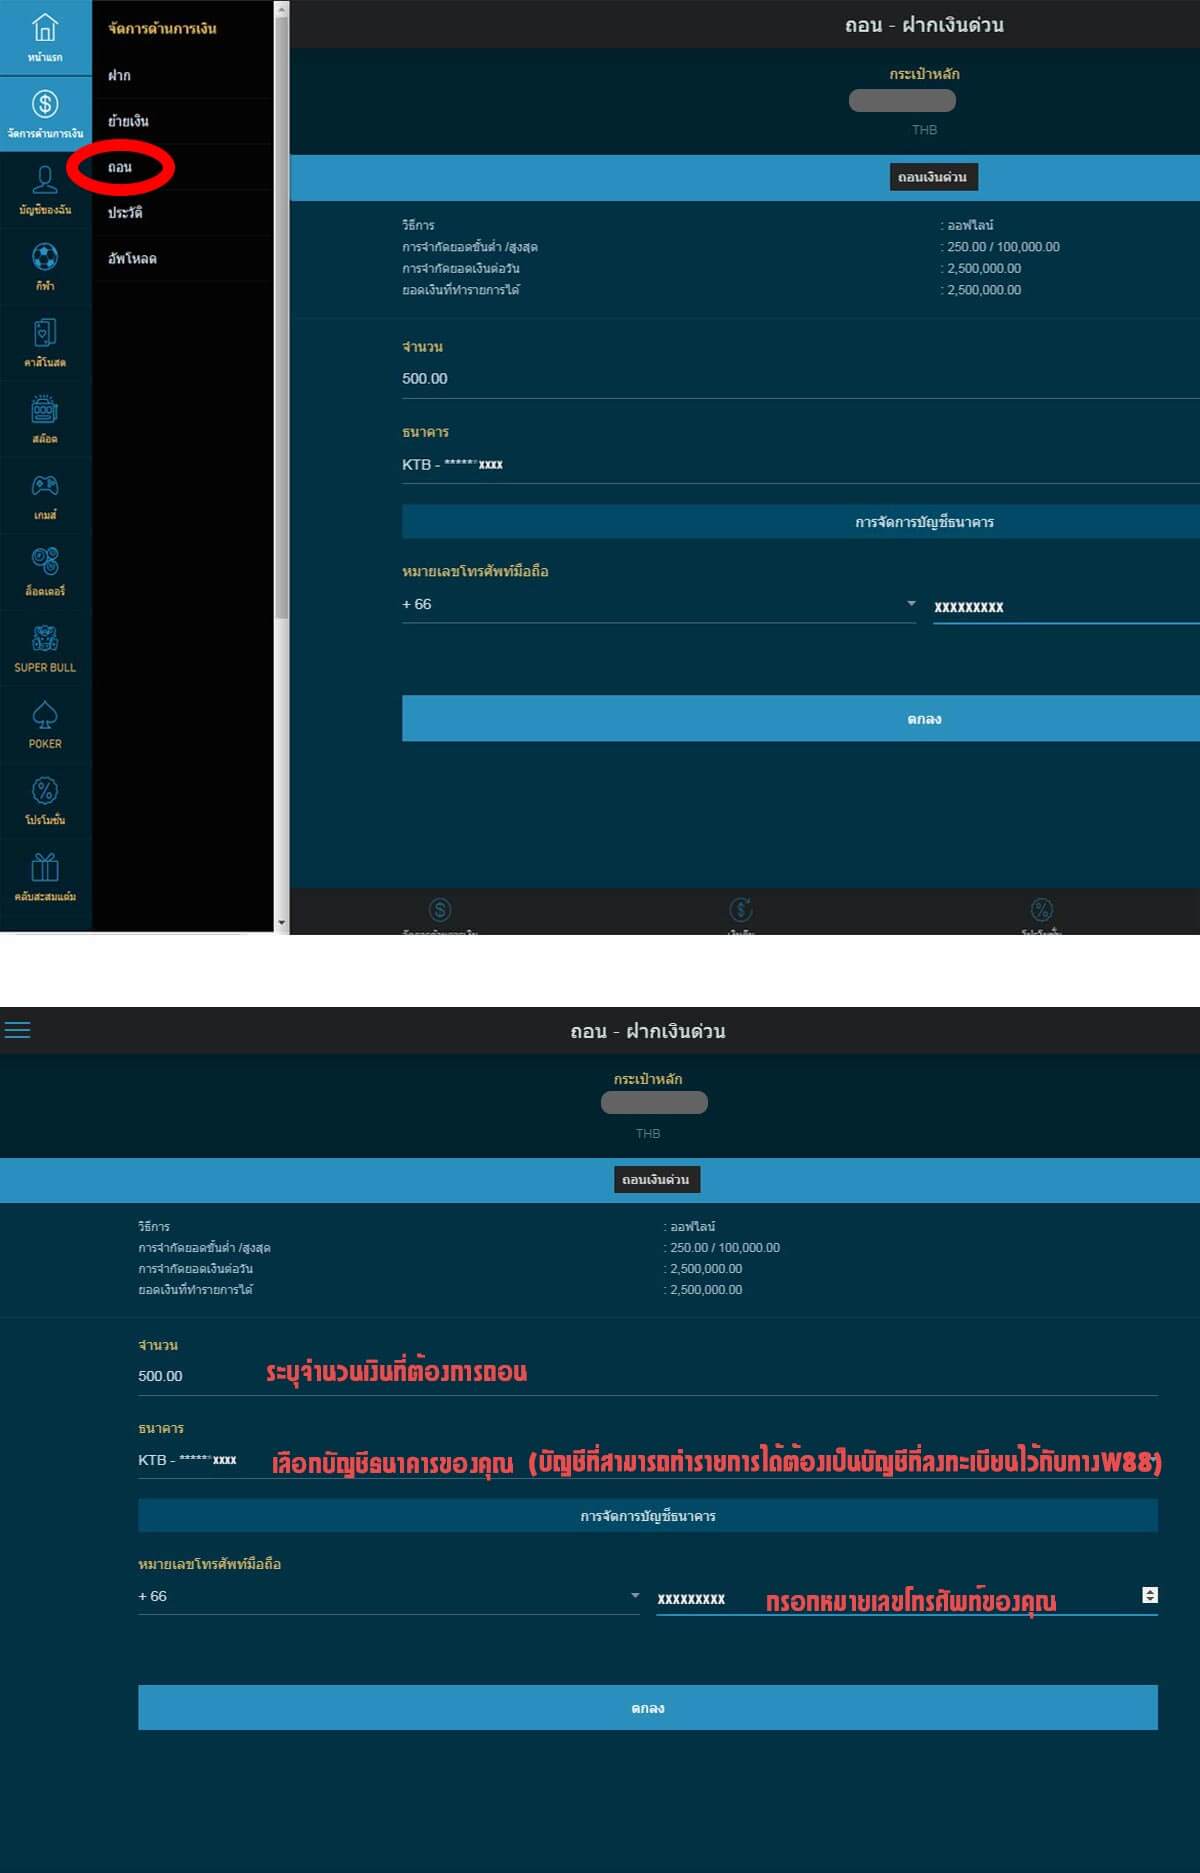Open the โปรโมชั่น percent icon in sidebar
1200x1873 pixels.
[x=45, y=791]
